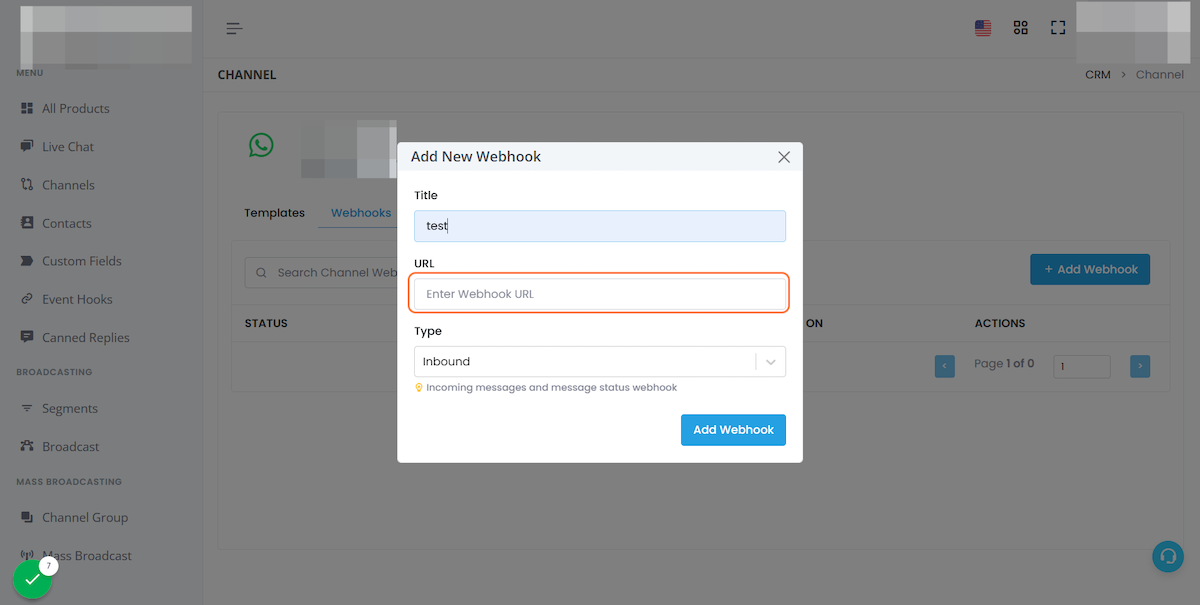Viewport: 1200px width, 605px height.
Task: Toggle fullscreen mode icon
Action: pyautogui.click(x=1058, y=28)
